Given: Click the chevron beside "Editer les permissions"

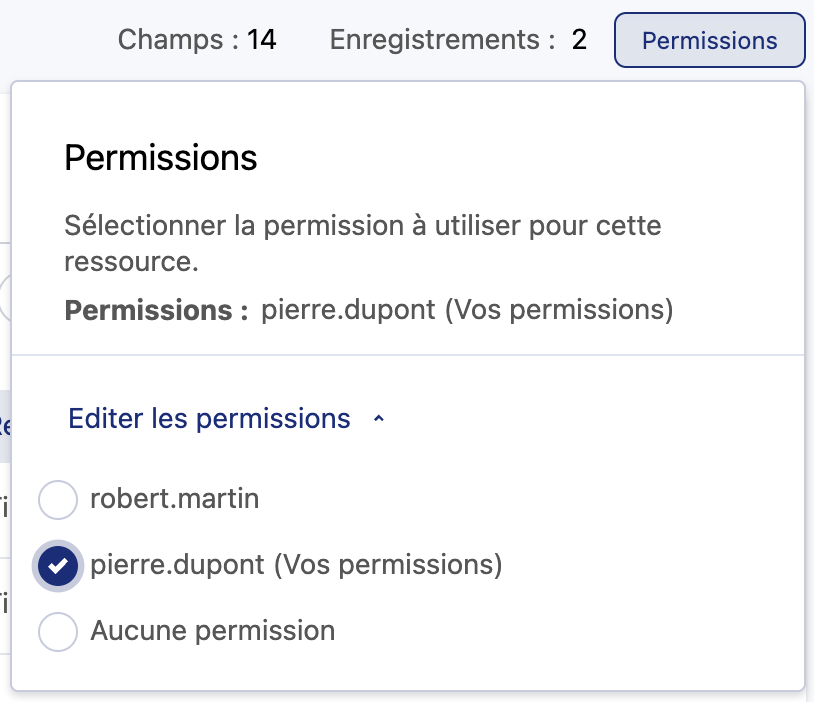Looking at the screenshot, I should [378, 420].
